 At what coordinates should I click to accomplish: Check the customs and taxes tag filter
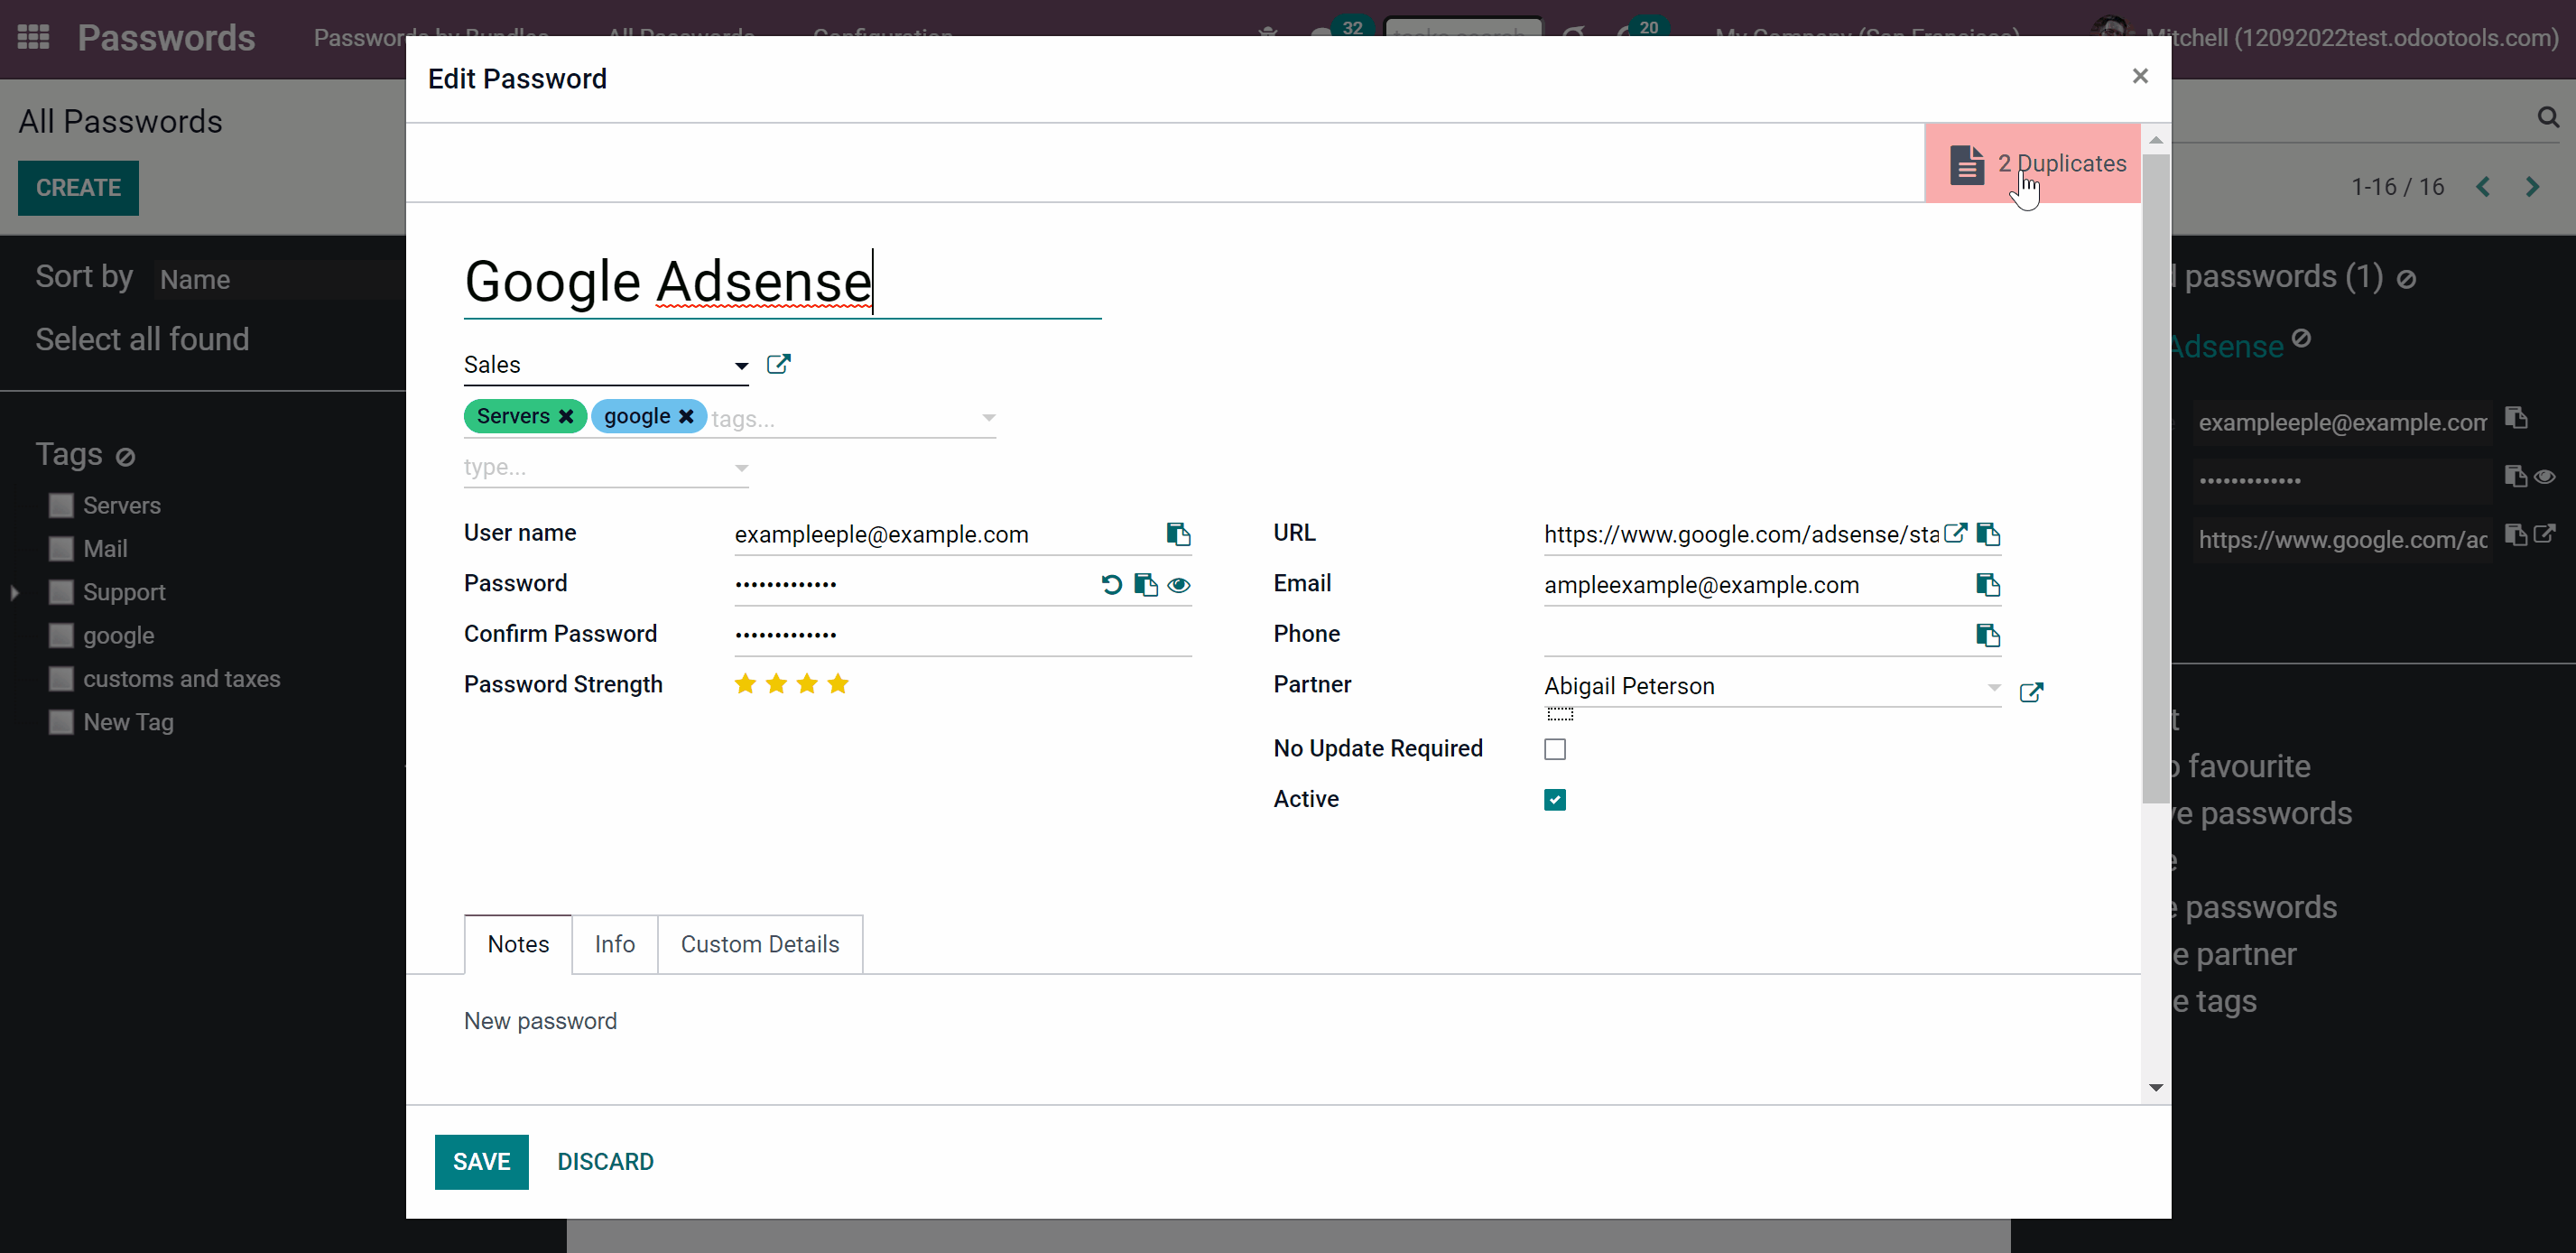[x=61, y=679]
